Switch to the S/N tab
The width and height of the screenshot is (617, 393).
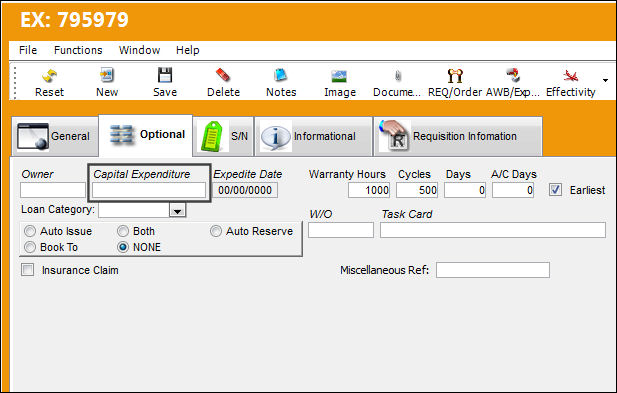click(224, 137)
